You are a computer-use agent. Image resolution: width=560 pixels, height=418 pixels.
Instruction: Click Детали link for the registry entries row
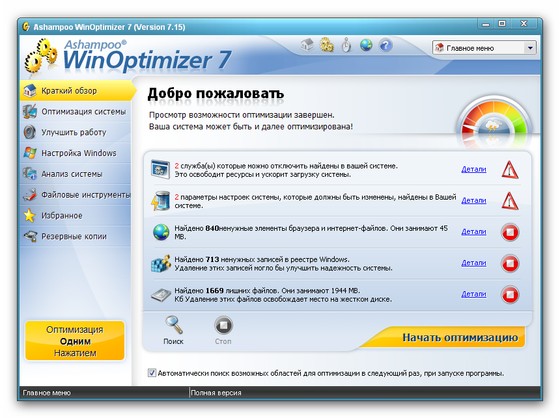point(474,263)
